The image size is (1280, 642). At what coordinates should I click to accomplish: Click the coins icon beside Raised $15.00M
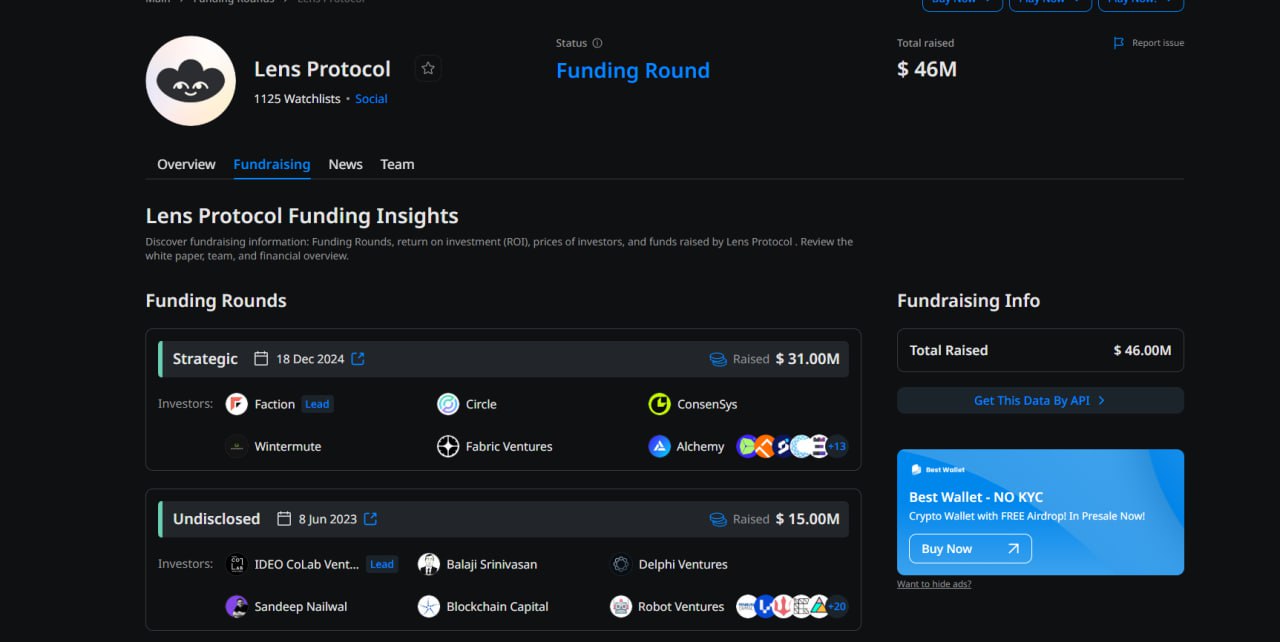click(x=718, y=519)
